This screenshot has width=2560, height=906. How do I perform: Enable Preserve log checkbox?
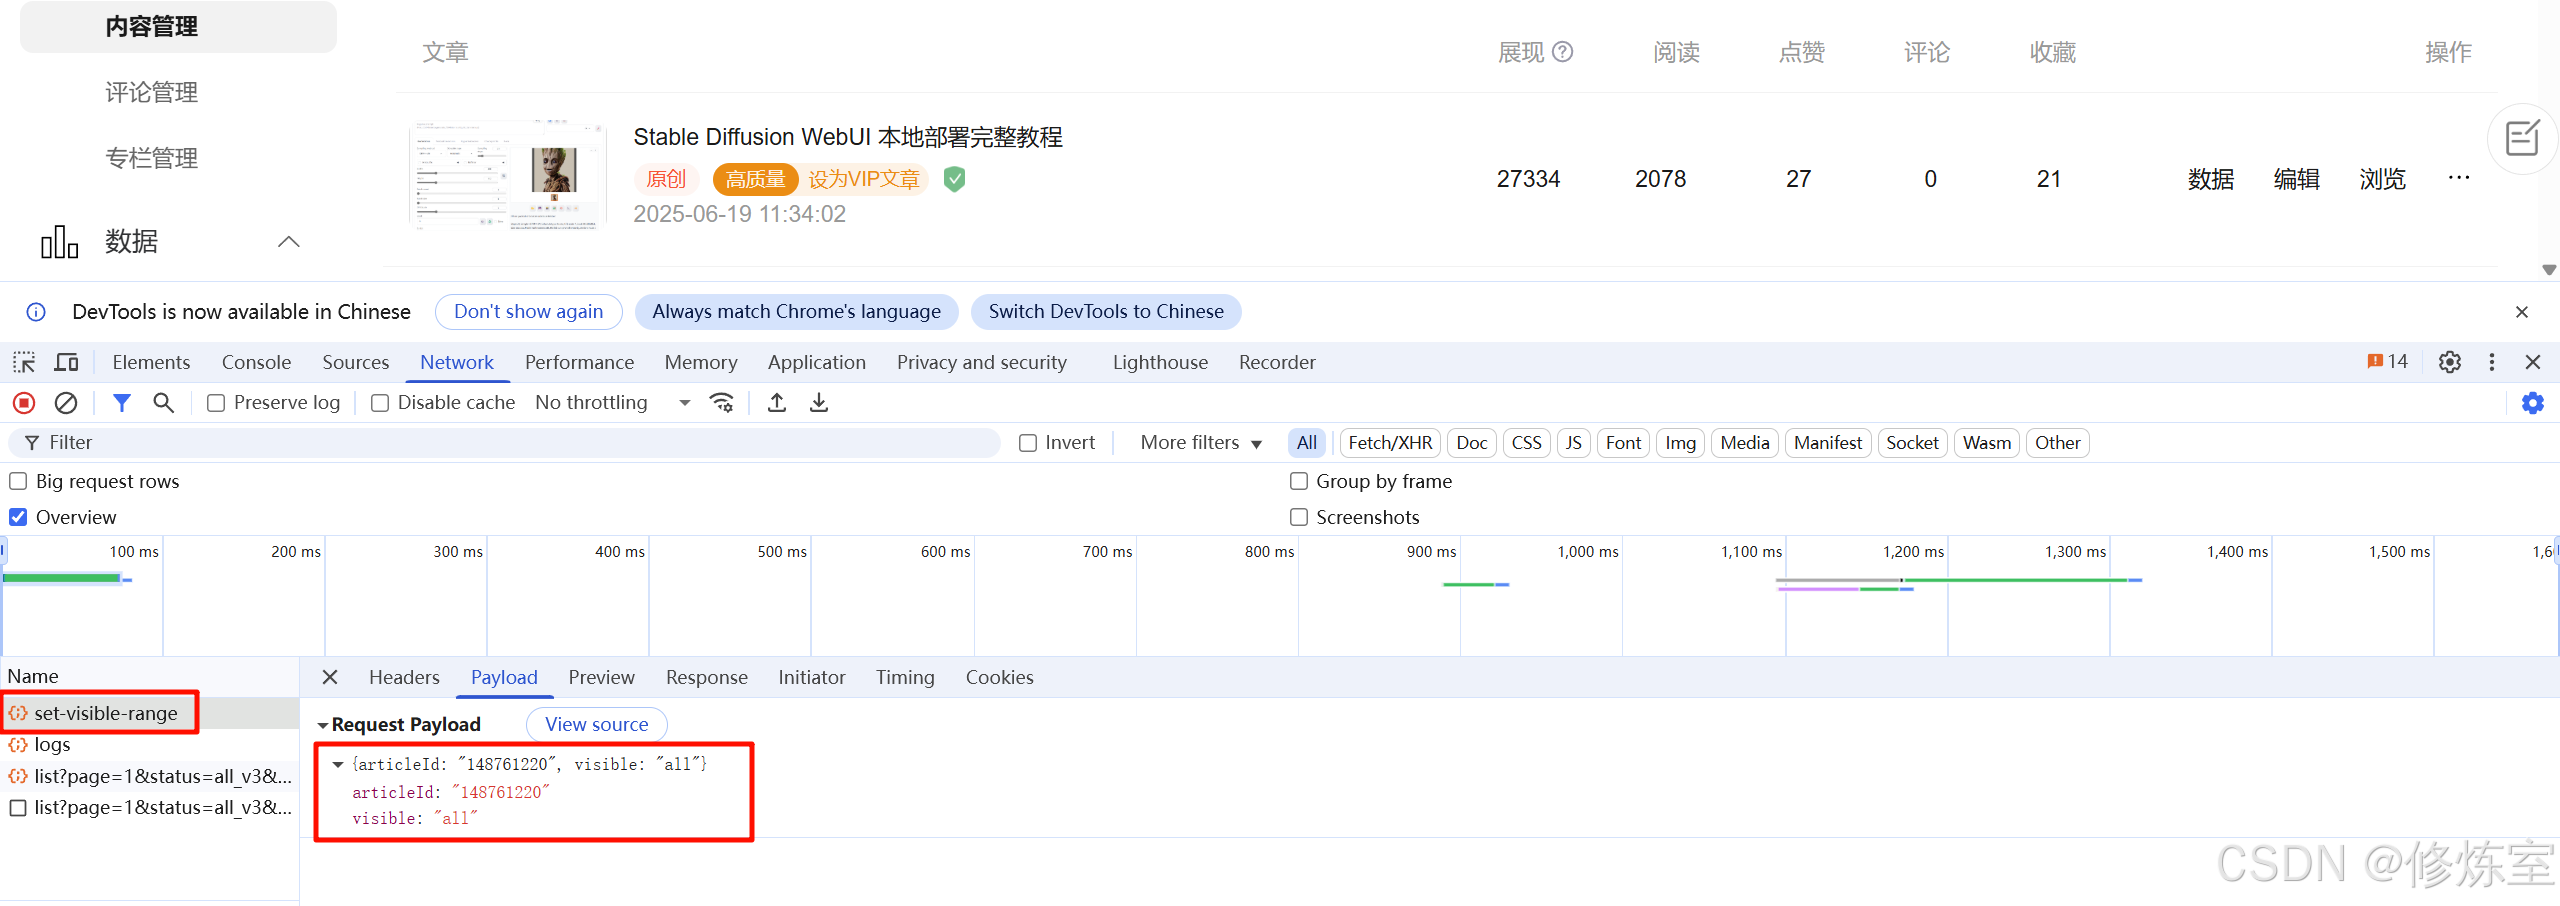click(216, 403)
